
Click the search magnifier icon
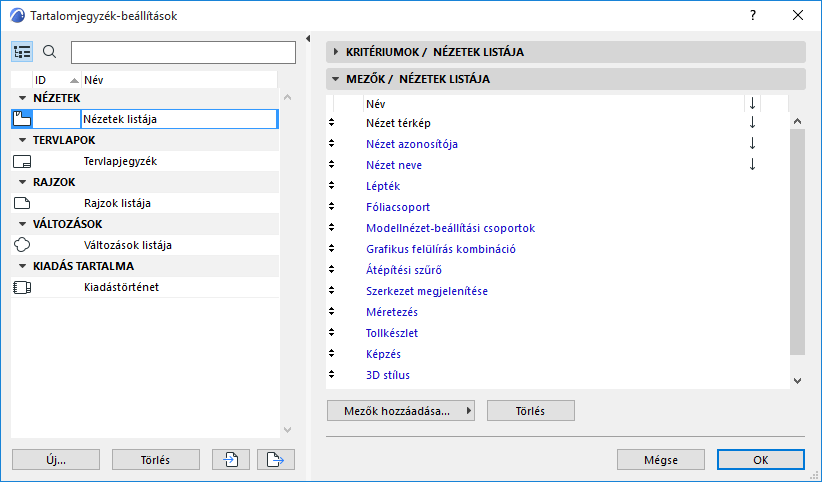coord(50,52)
